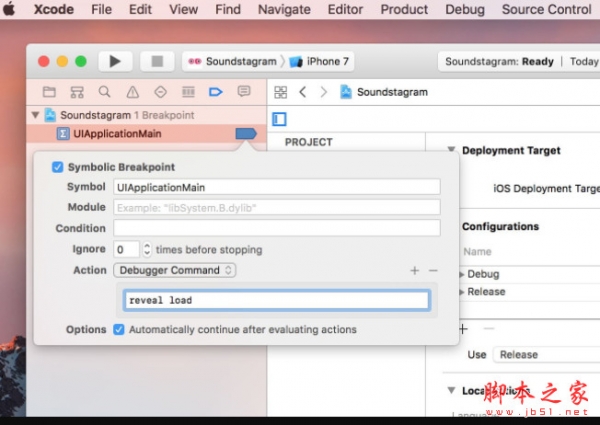The height and width of the screenshot is (425, 600).
Task: Click the reveal load command field
Action: pyautogui.click(x=277, y=300)
